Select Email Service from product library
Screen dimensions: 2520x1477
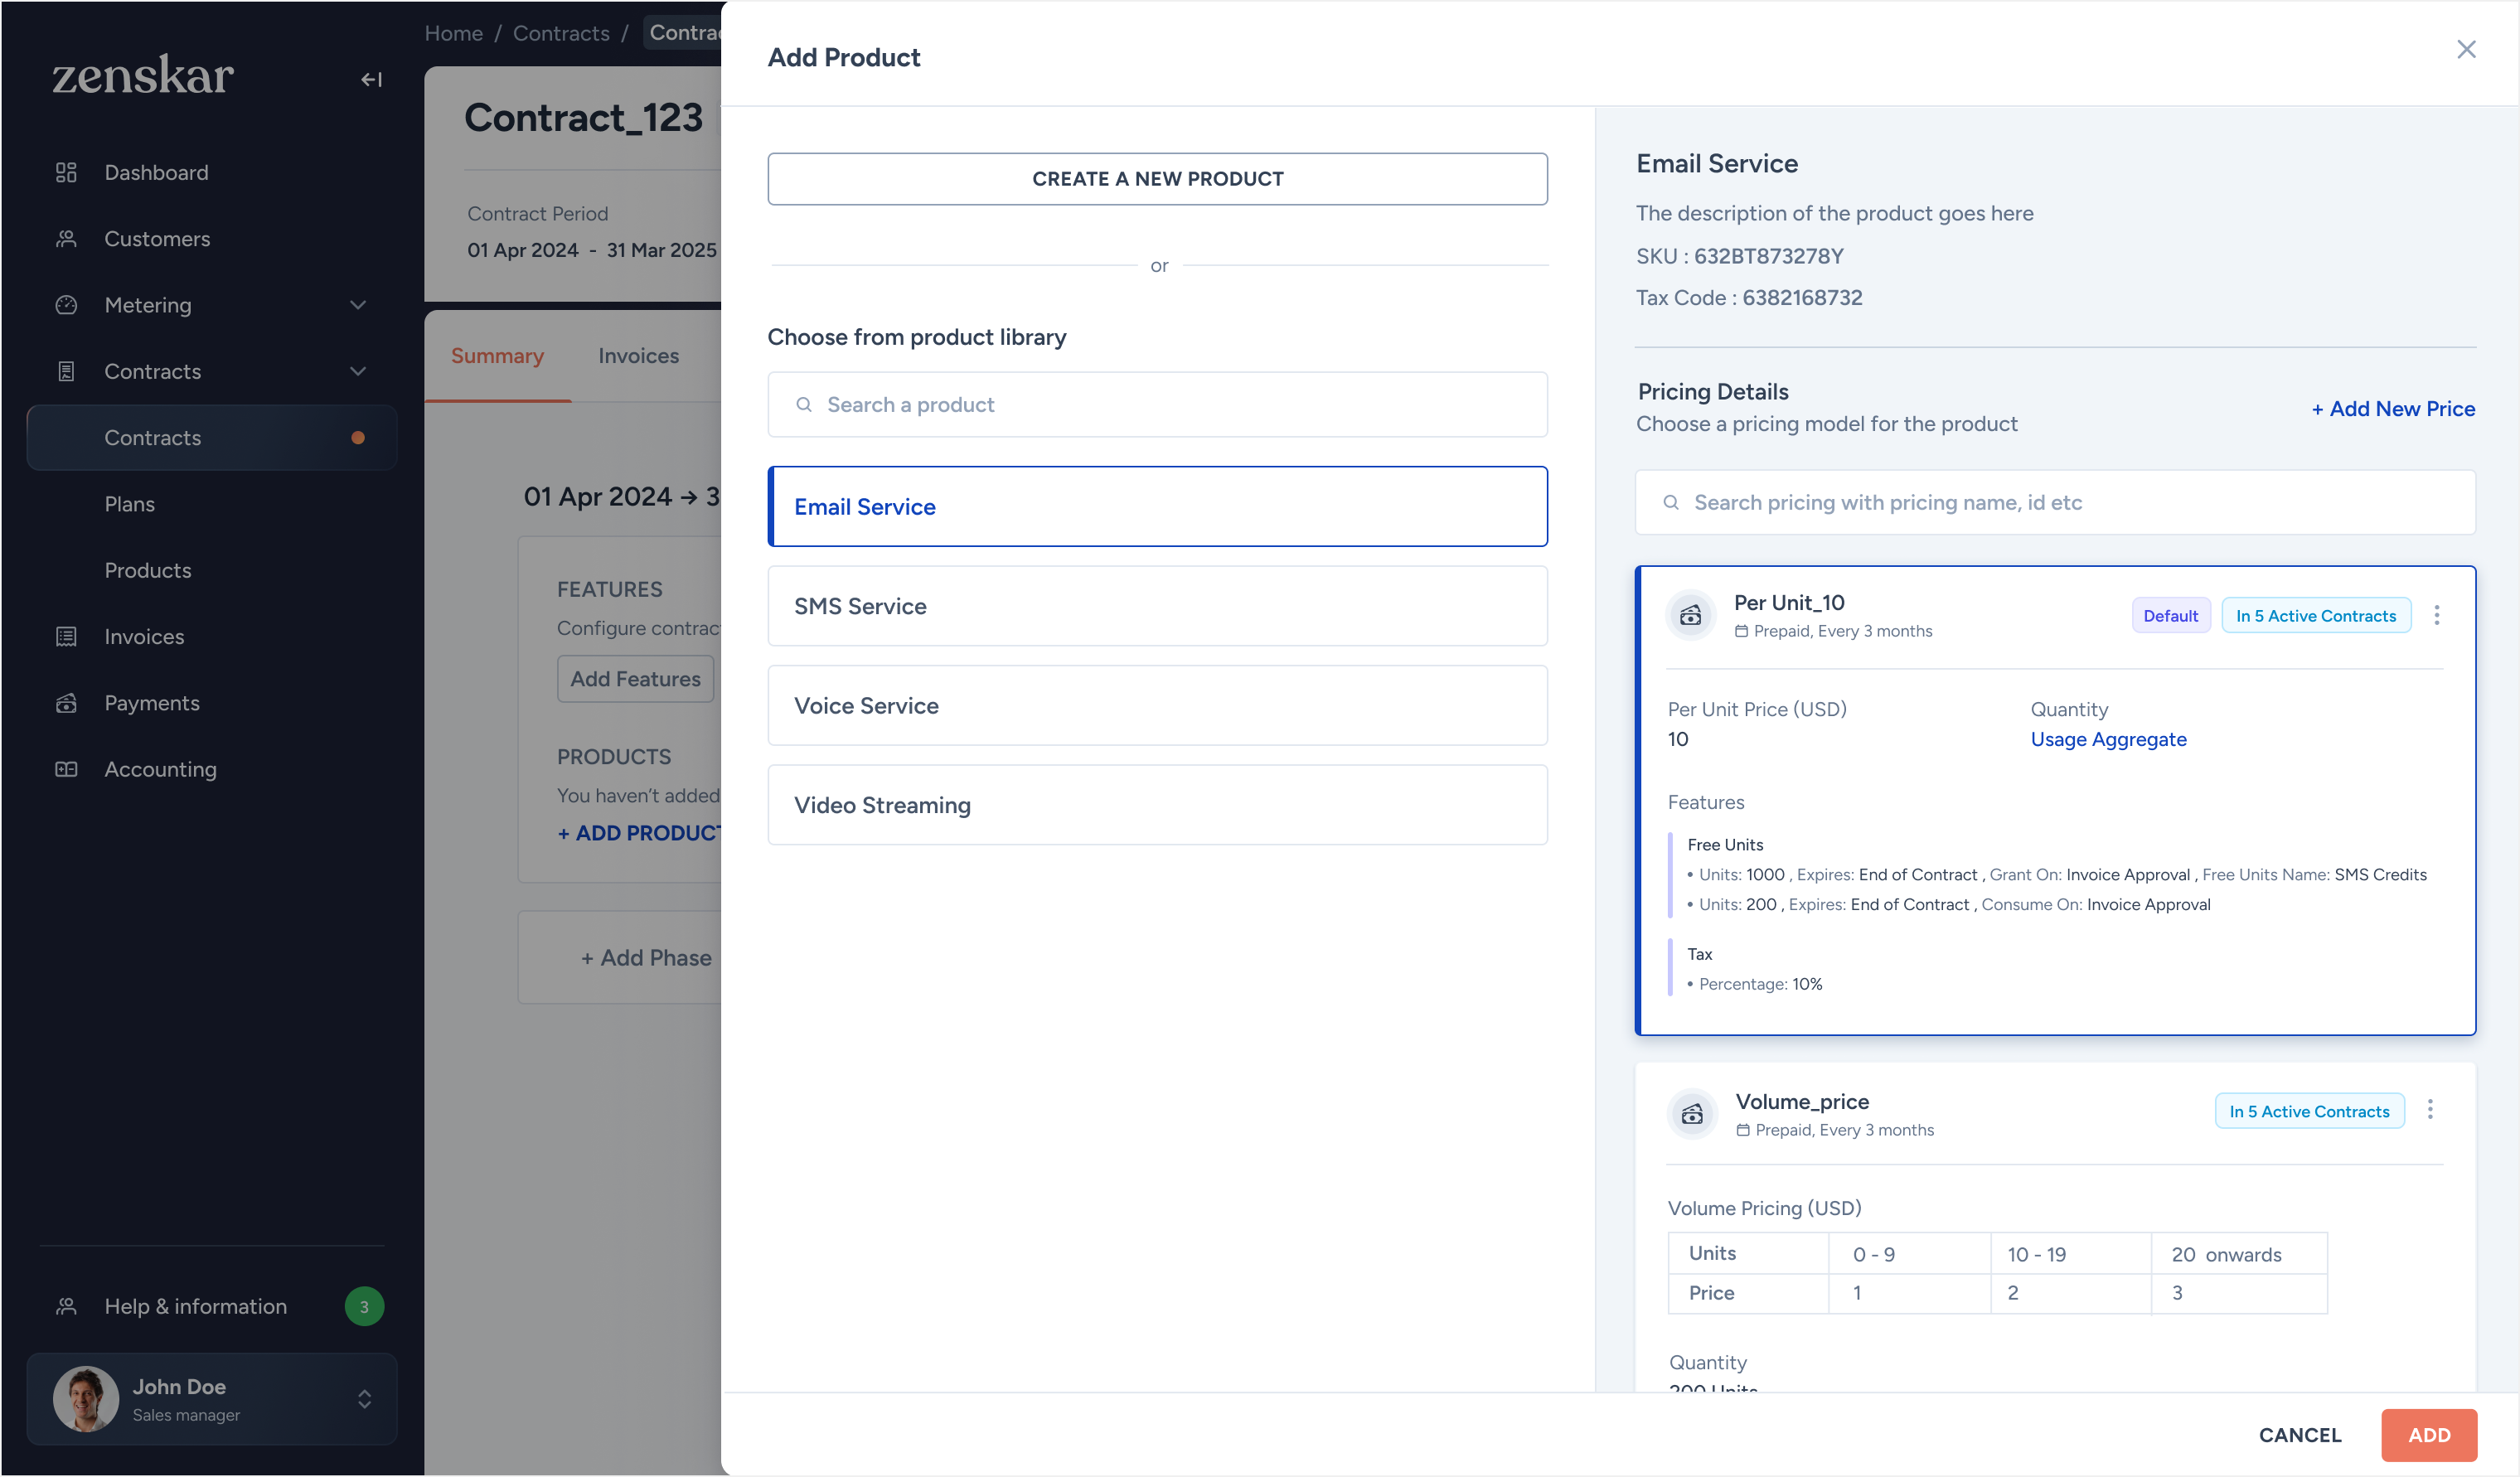(x=1157, y=506)
